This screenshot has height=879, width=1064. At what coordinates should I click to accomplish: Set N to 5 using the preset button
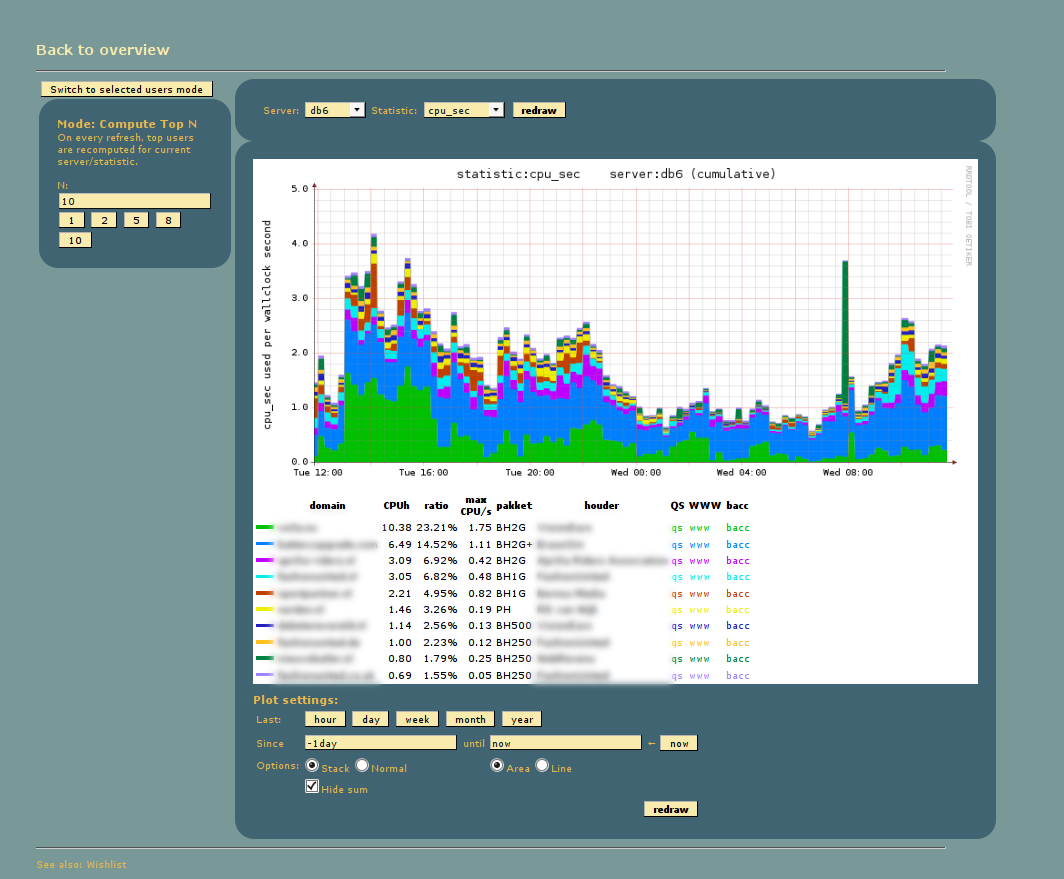click(136, 219)
